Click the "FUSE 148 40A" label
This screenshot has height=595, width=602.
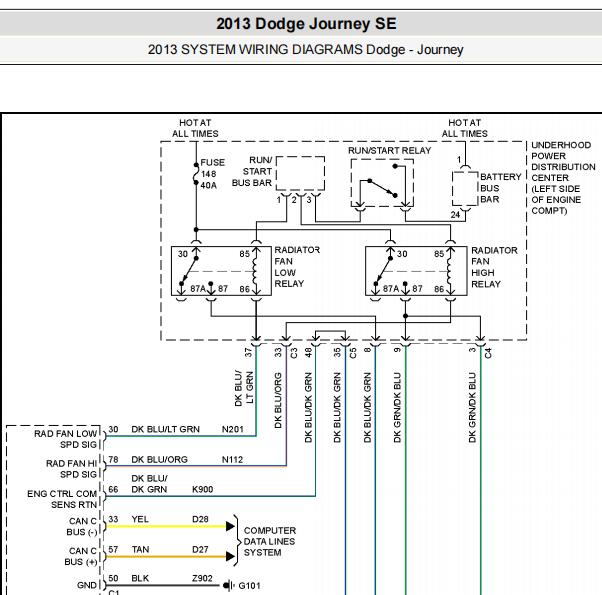pos(212,174)
